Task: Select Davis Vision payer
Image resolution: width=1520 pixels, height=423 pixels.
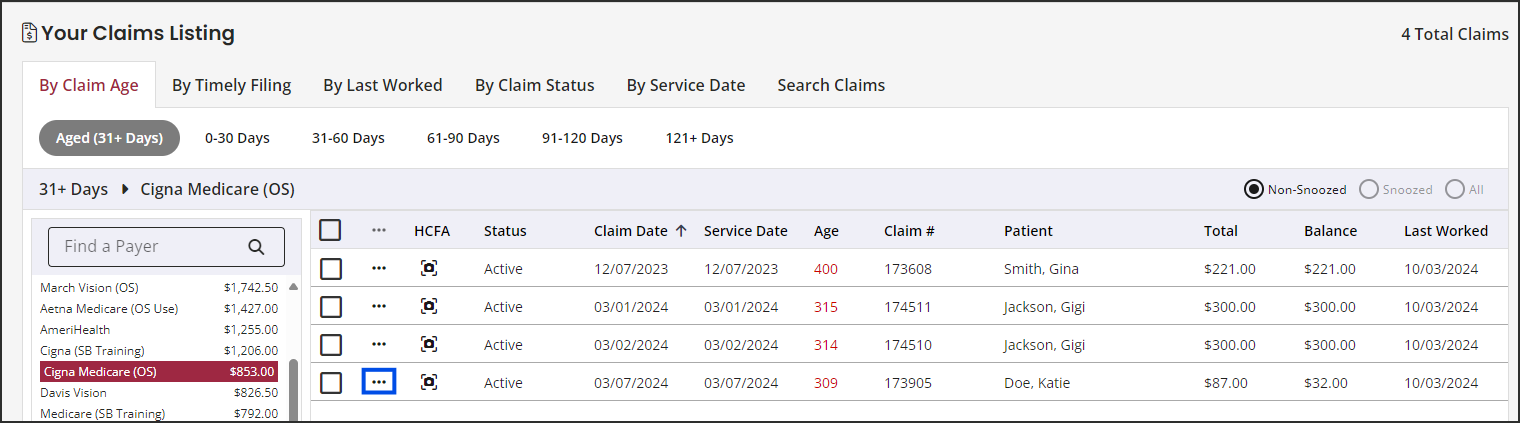Action: [159, 392]
